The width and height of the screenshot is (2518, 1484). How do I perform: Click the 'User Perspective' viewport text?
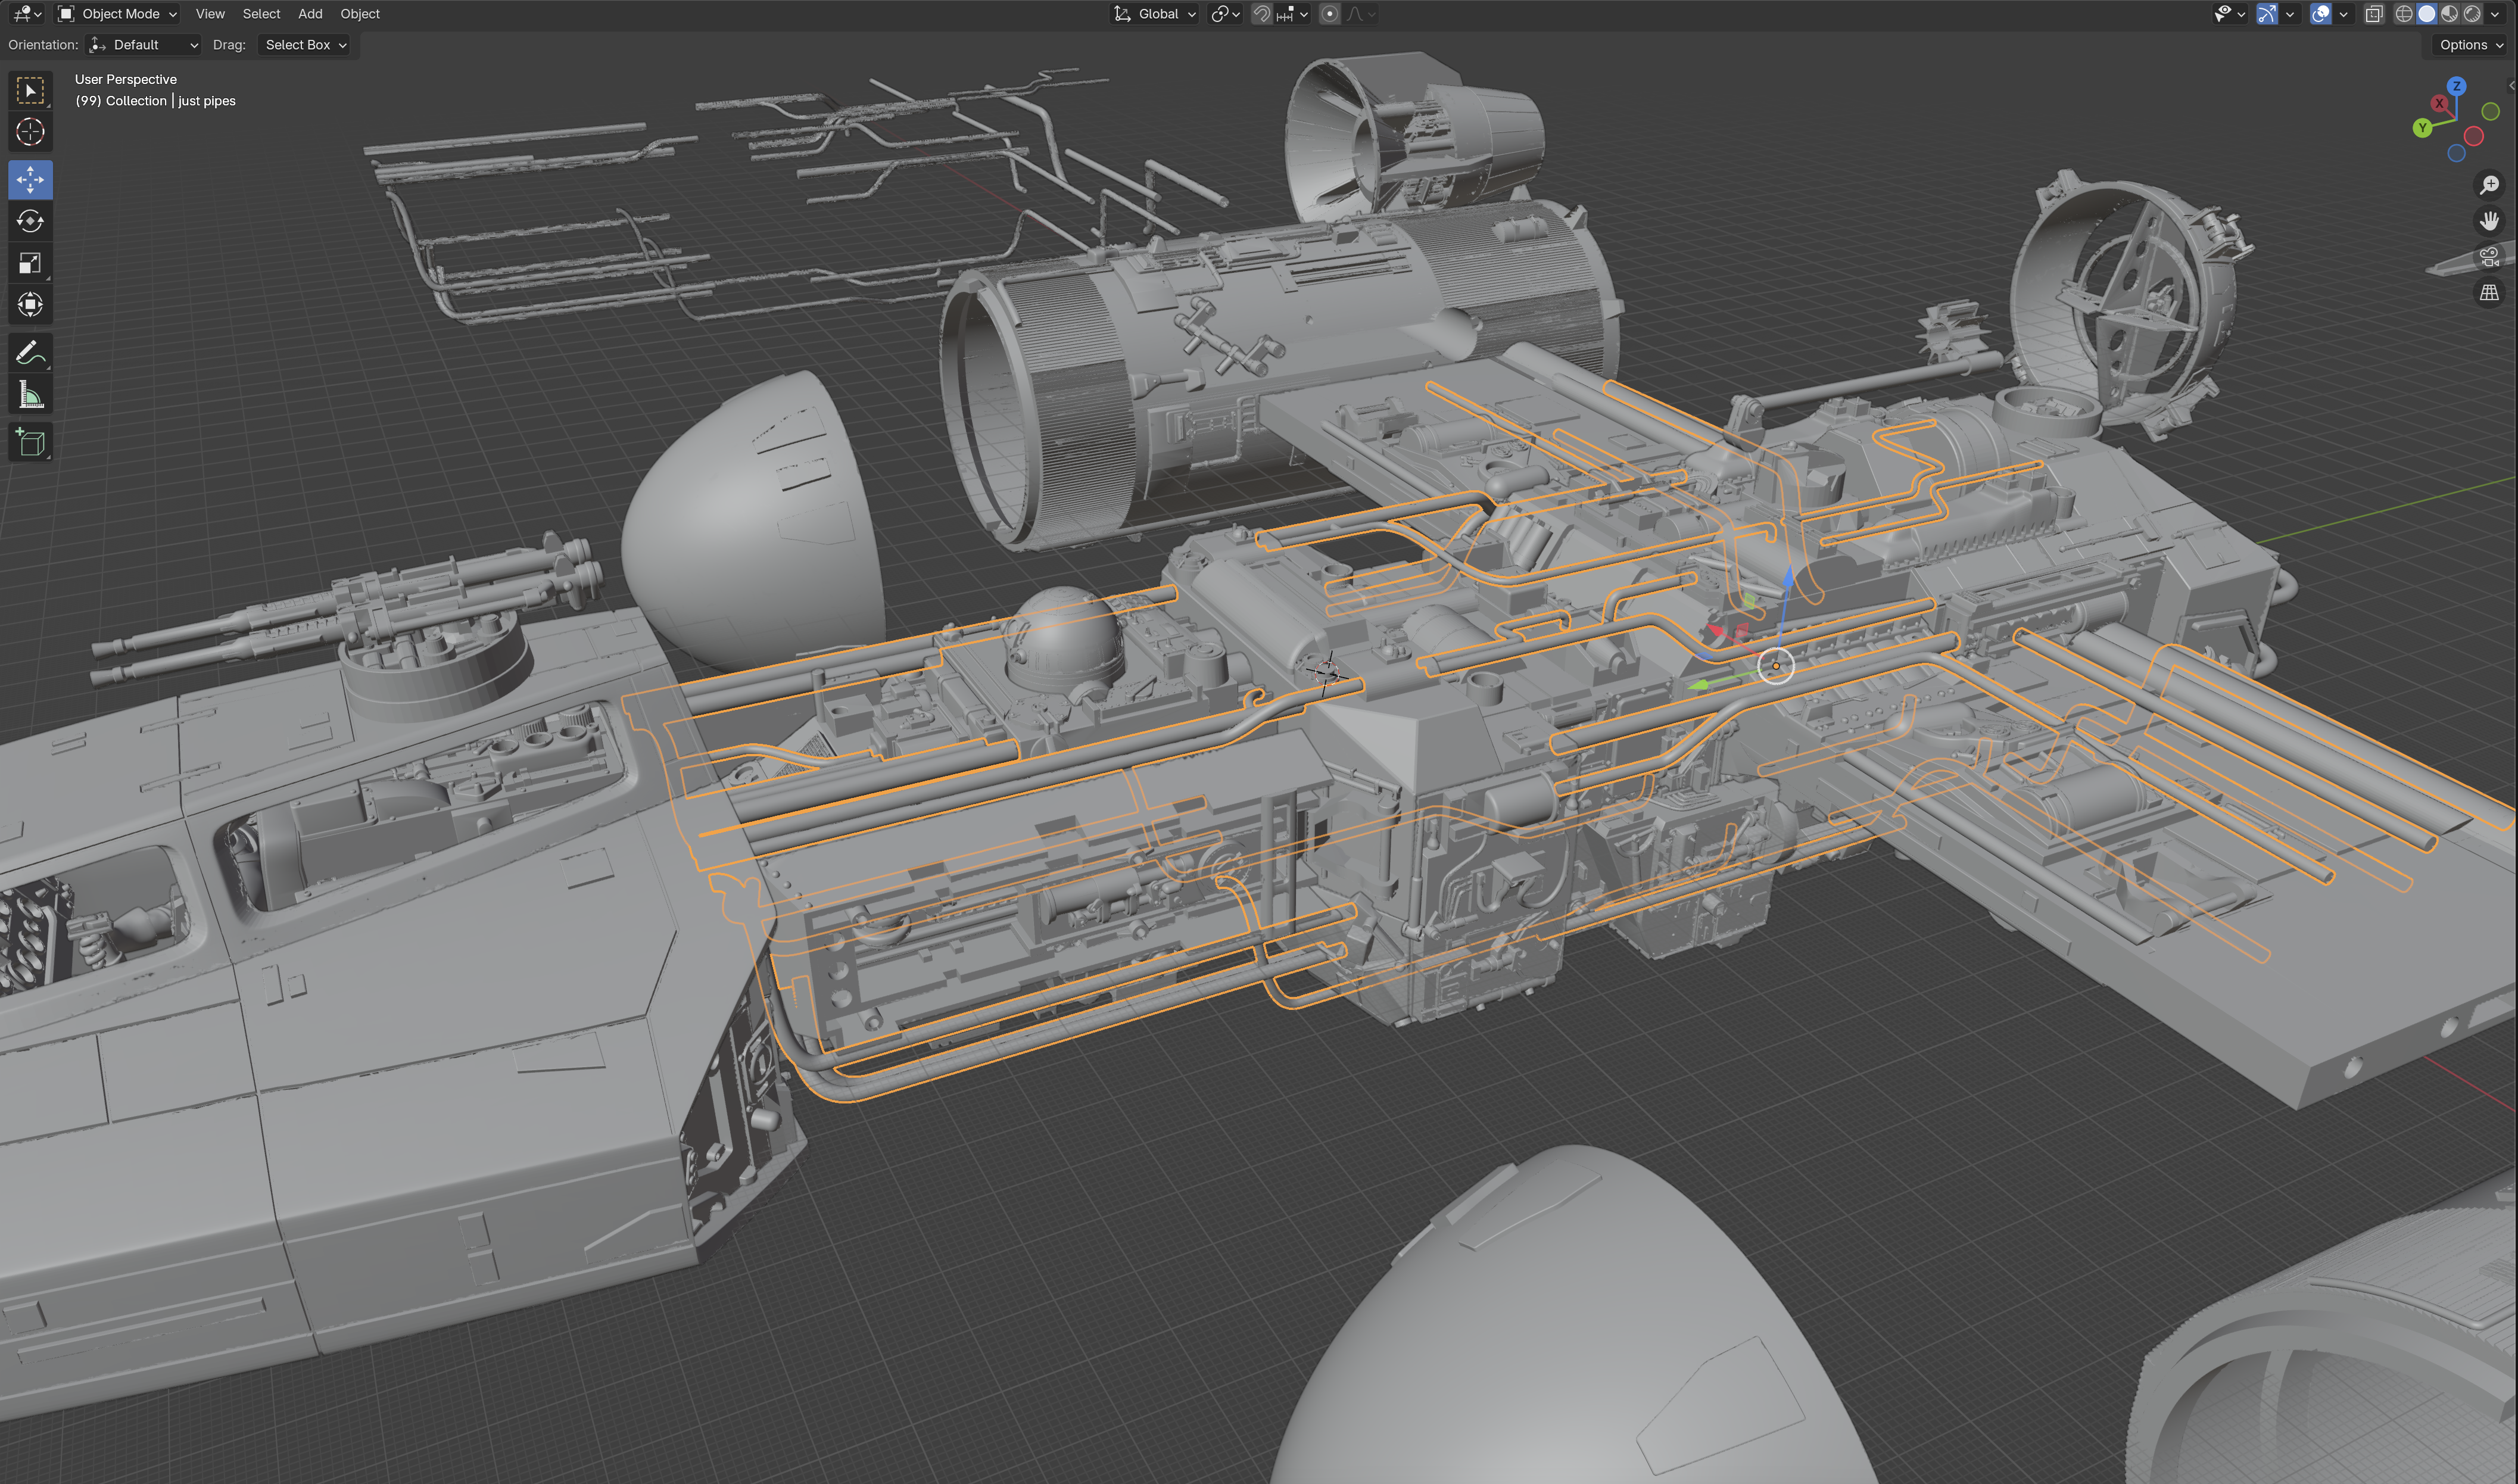126,79
